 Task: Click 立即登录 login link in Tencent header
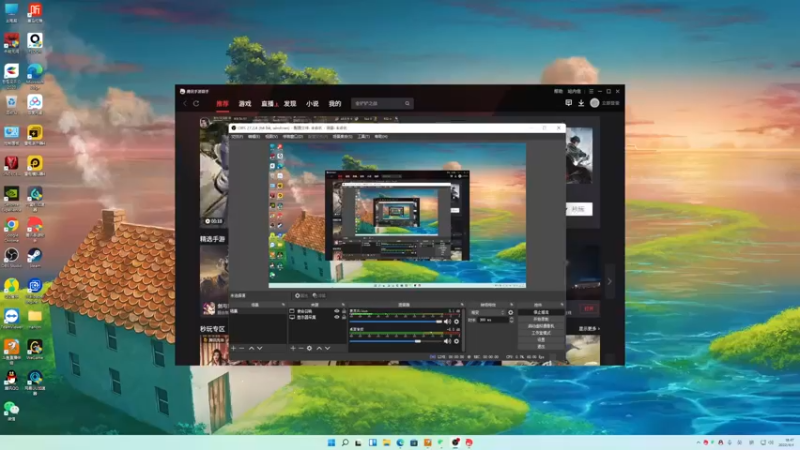click(x=611, y=103)
